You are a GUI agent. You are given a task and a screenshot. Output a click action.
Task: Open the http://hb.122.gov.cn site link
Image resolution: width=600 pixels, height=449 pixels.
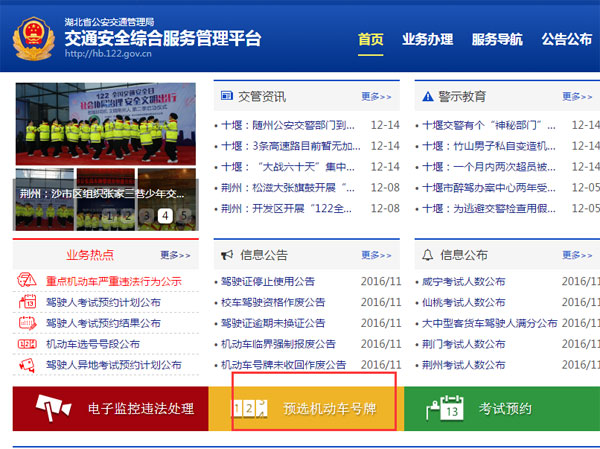click(x=108, y=54)
